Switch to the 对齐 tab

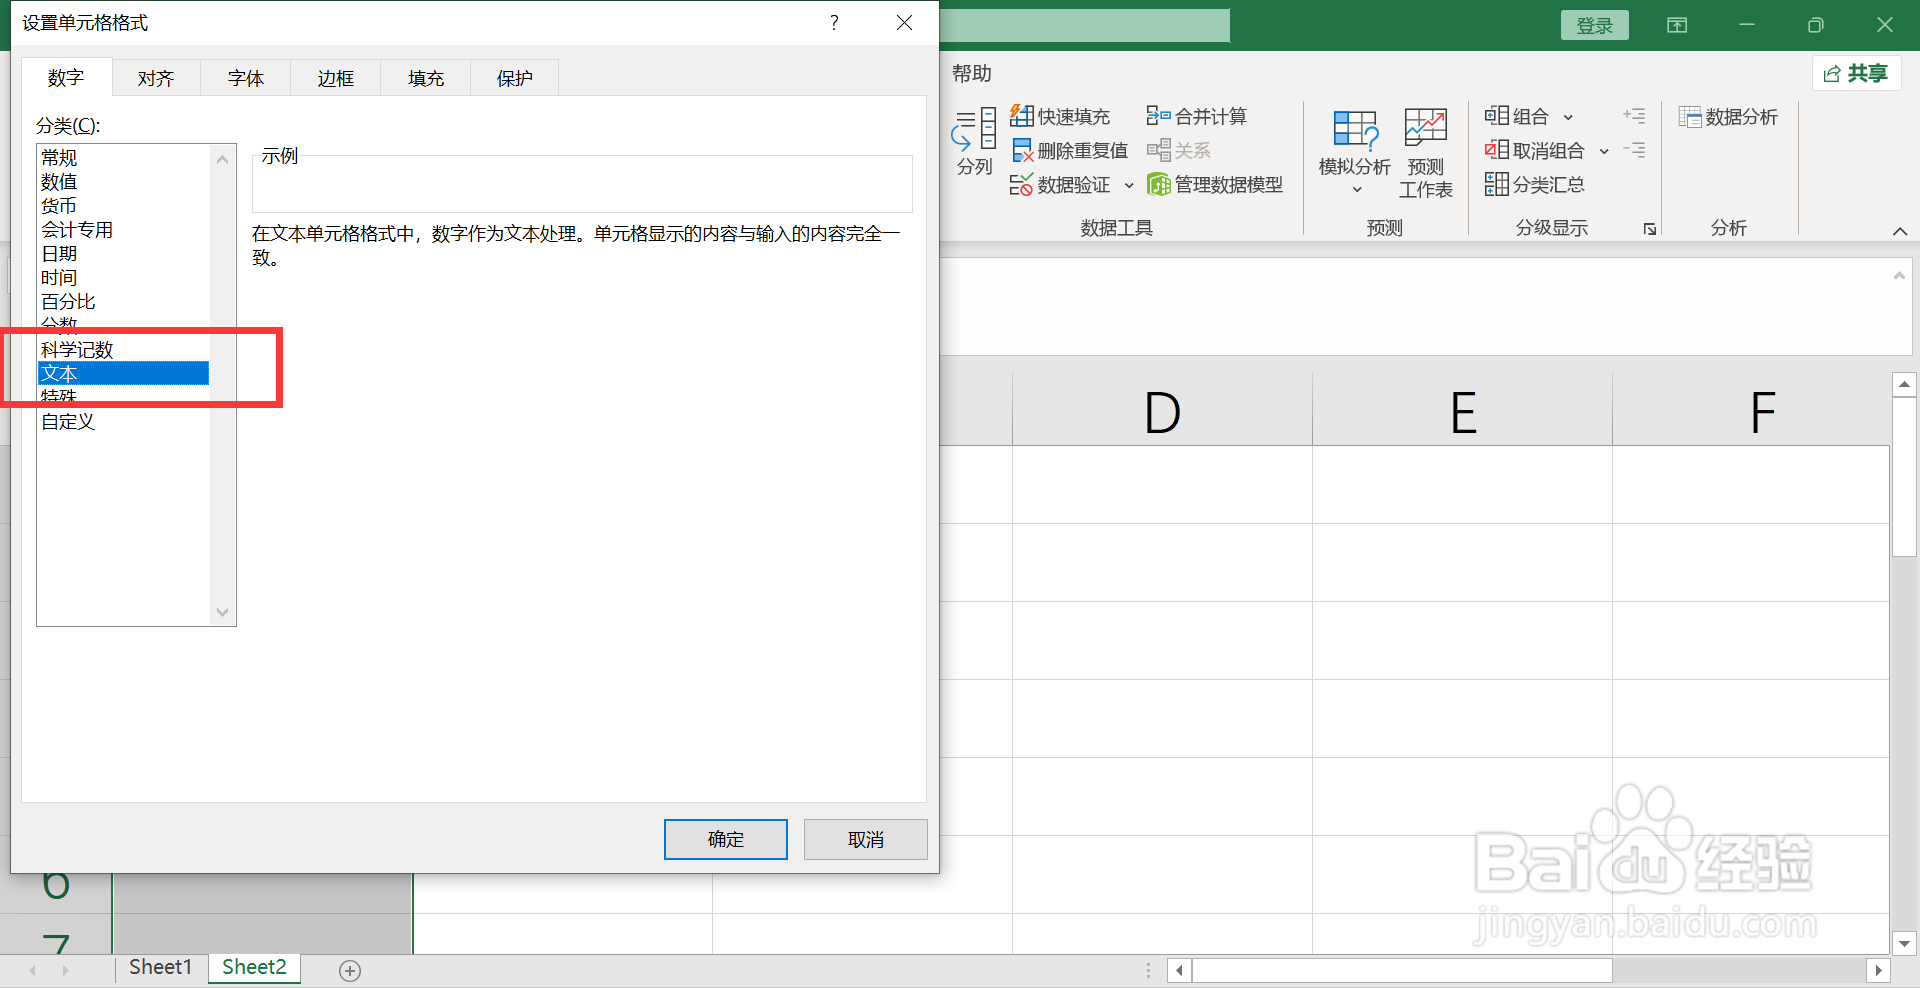156,78
